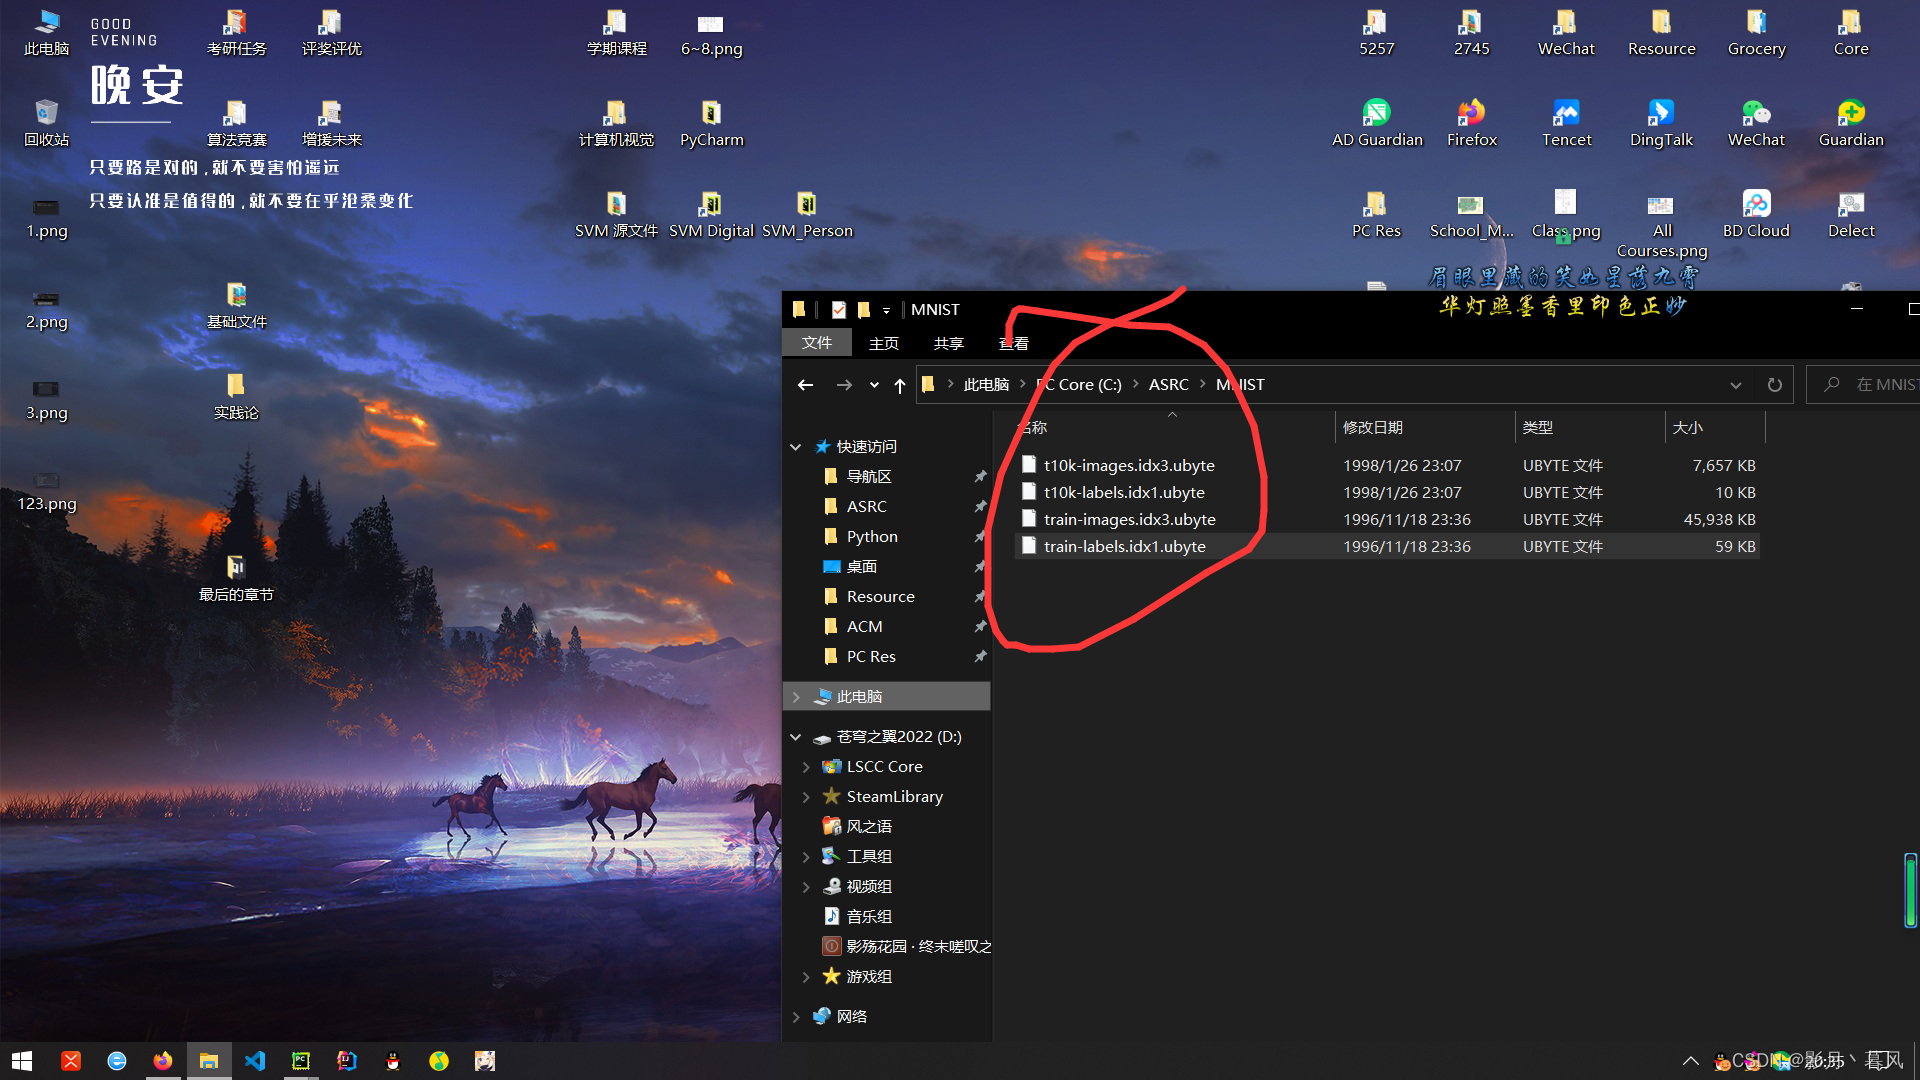Select the 回收站 recycle bin icon
Screen dimensions: 1920x1080
tap(46, 123)
